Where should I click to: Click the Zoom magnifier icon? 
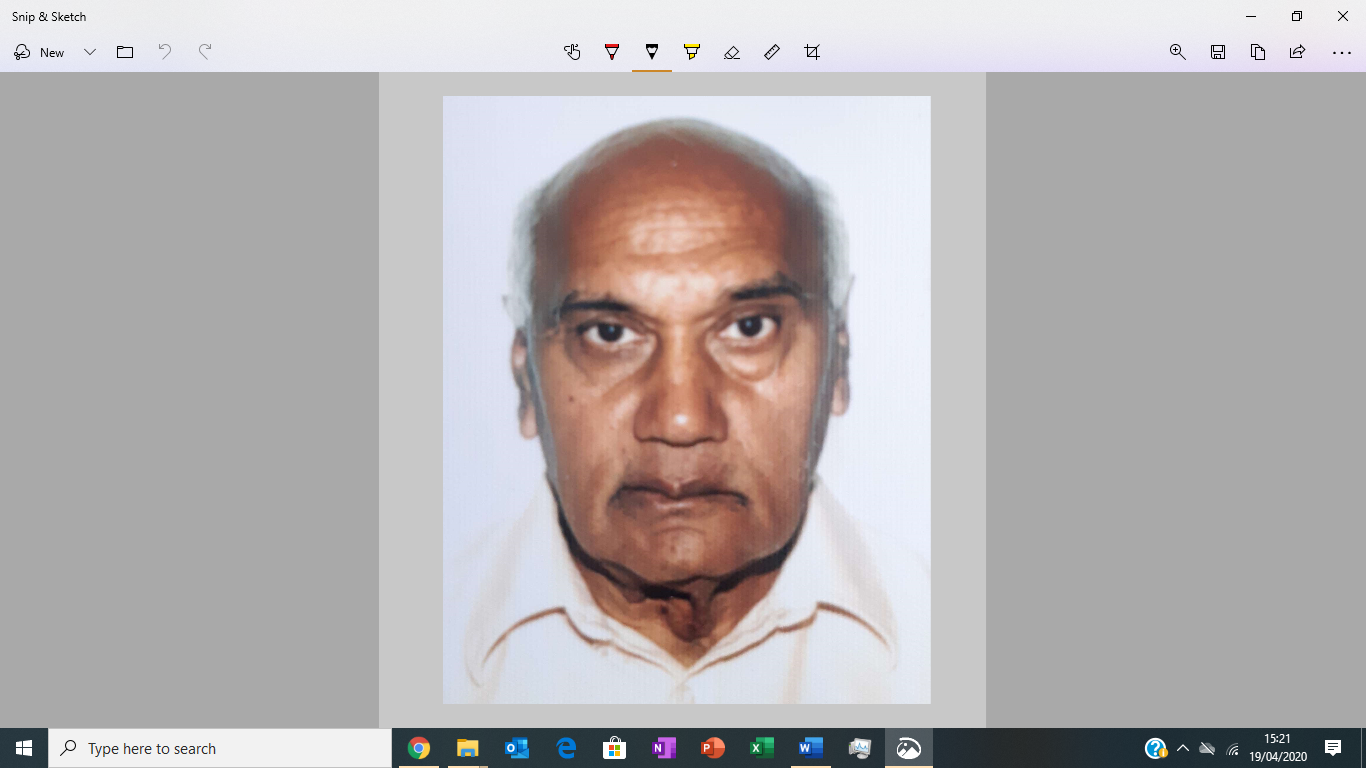pyautogui.click(x=1177, y=52)
